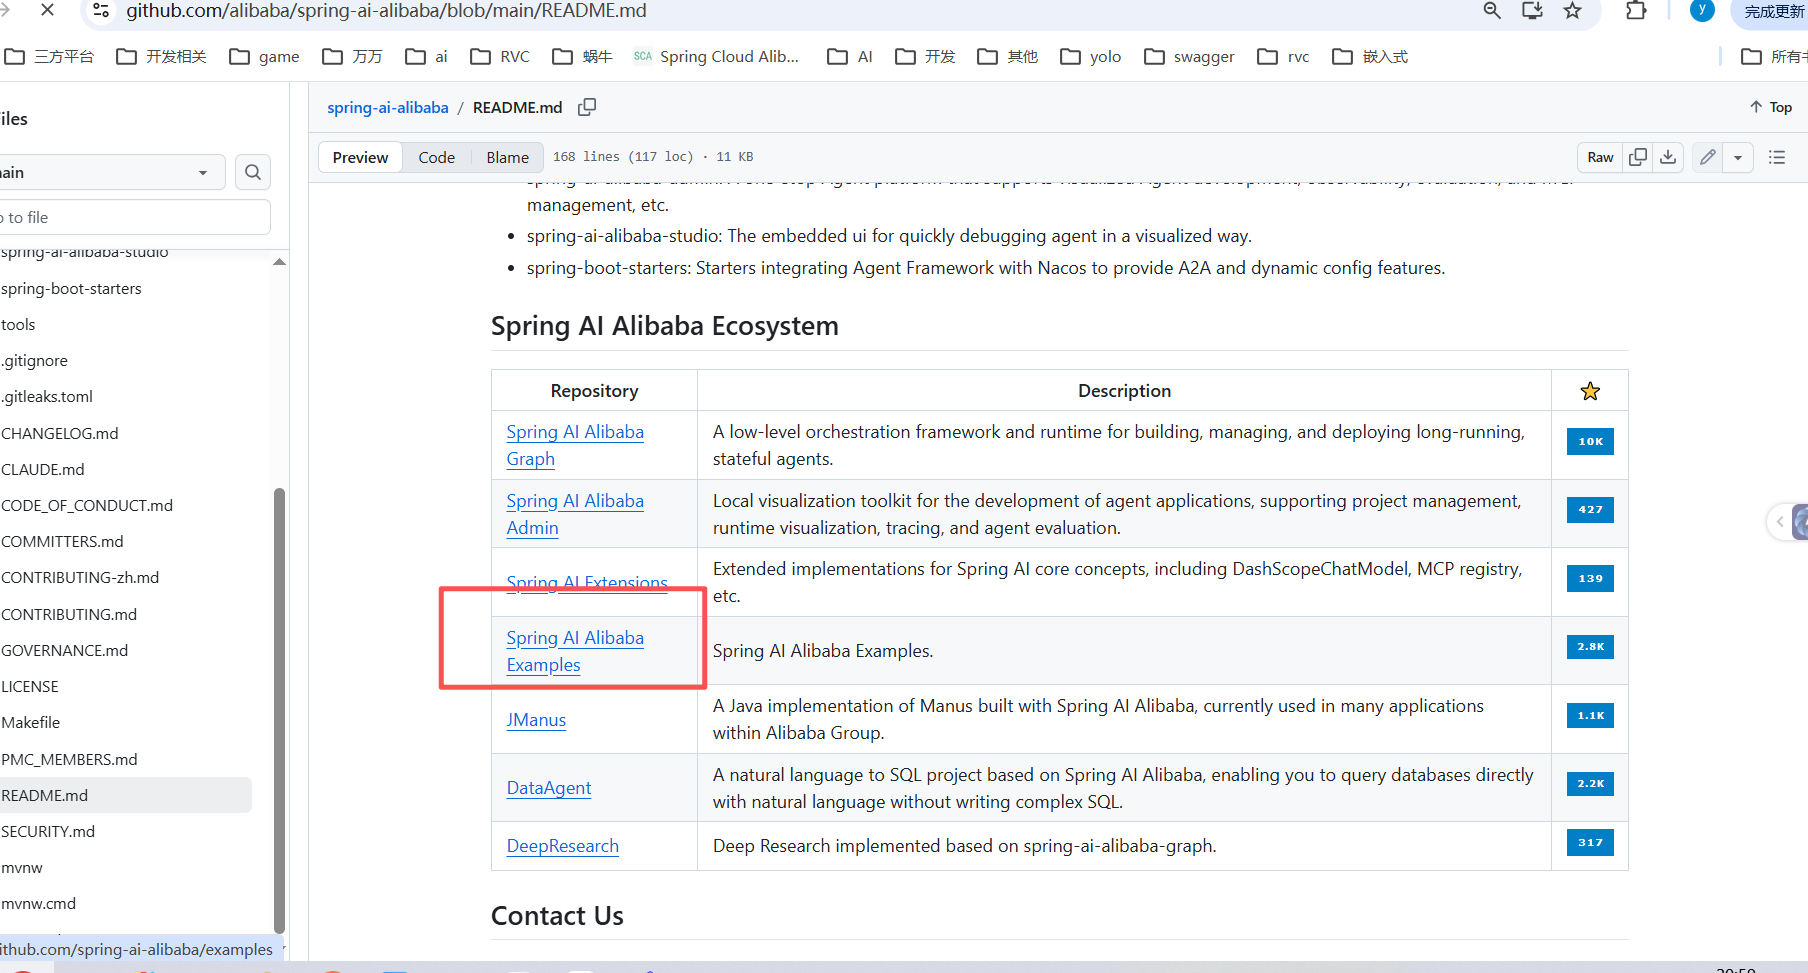
Task: Open the browser extensions puzzle icon
Action: [1636, 10]
